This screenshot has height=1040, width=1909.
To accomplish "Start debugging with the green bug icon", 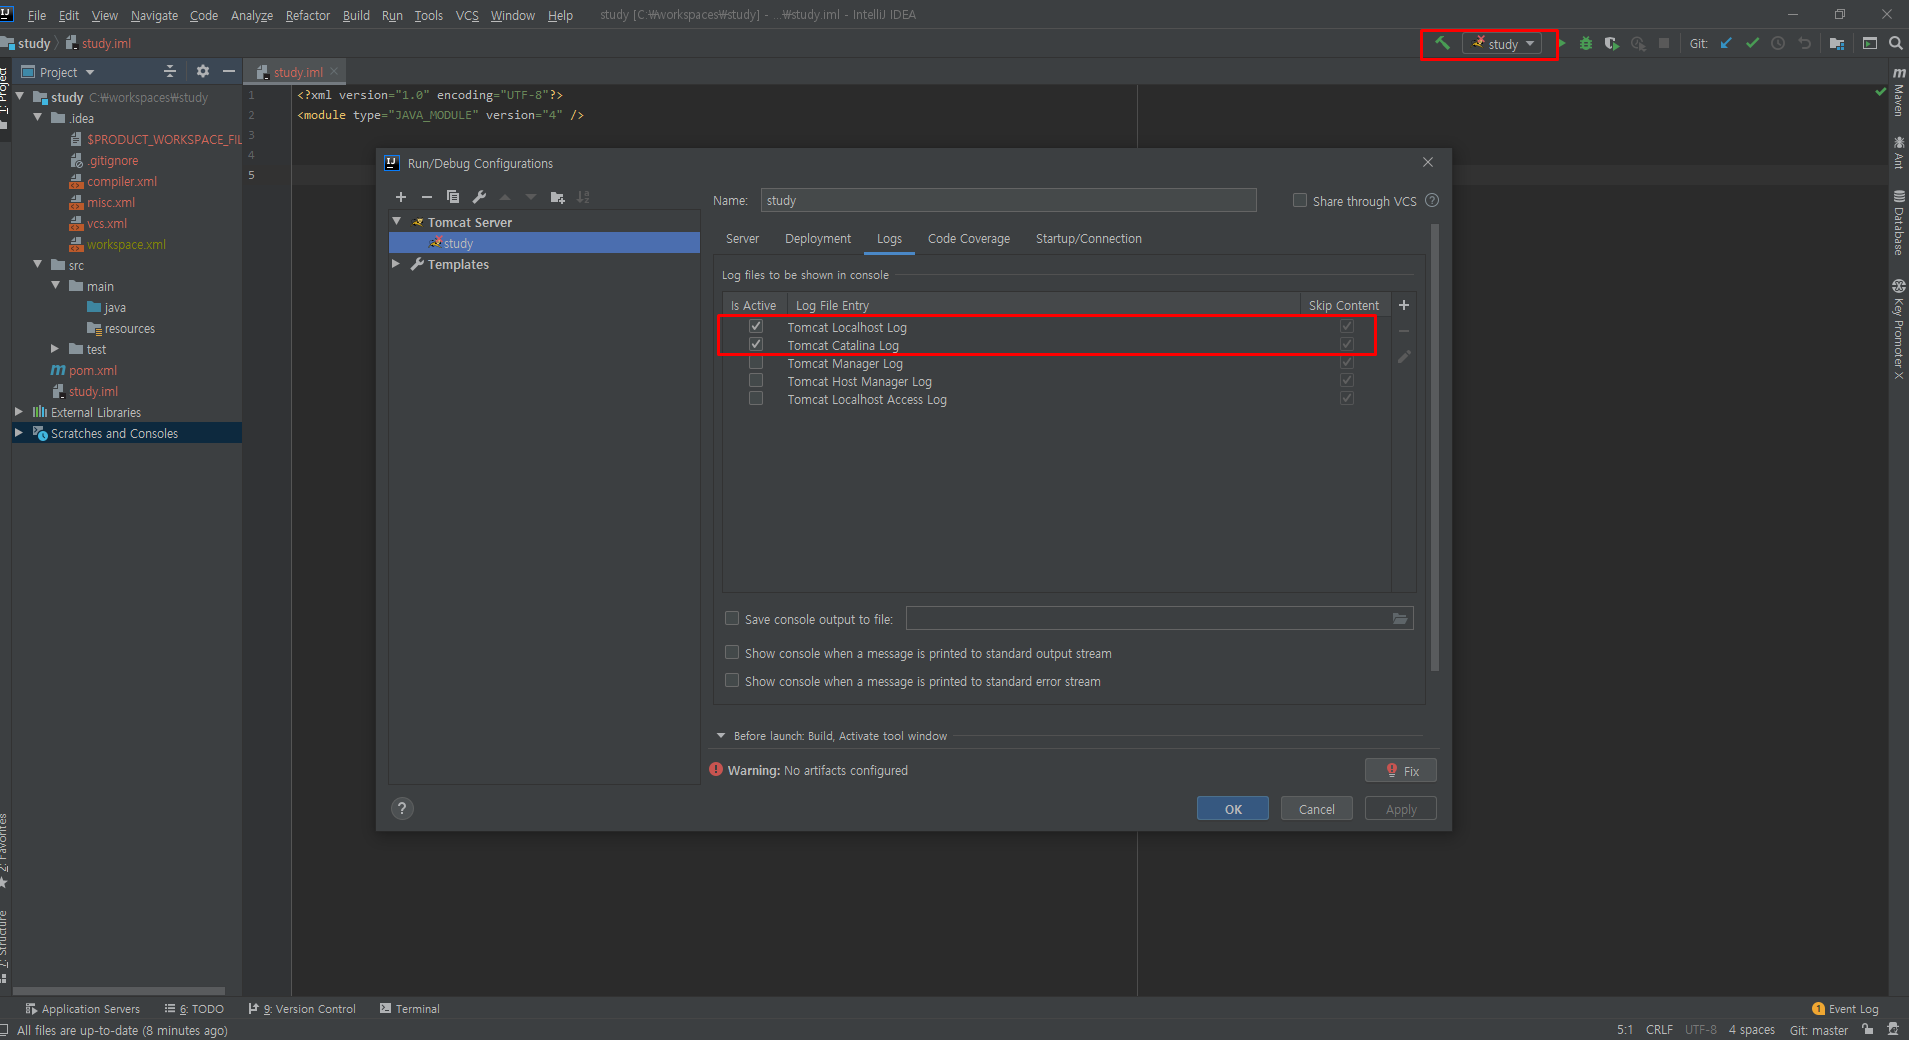I will point(1586,43).
